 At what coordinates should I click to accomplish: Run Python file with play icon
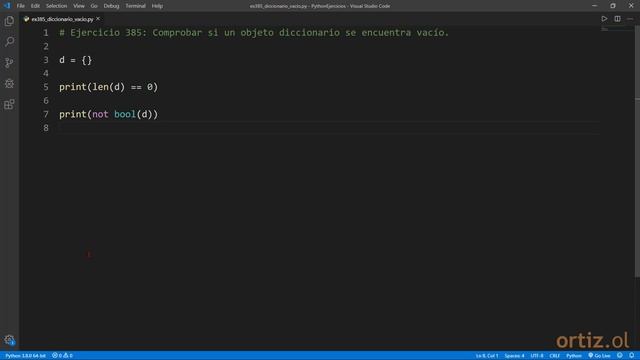point(604,19)
